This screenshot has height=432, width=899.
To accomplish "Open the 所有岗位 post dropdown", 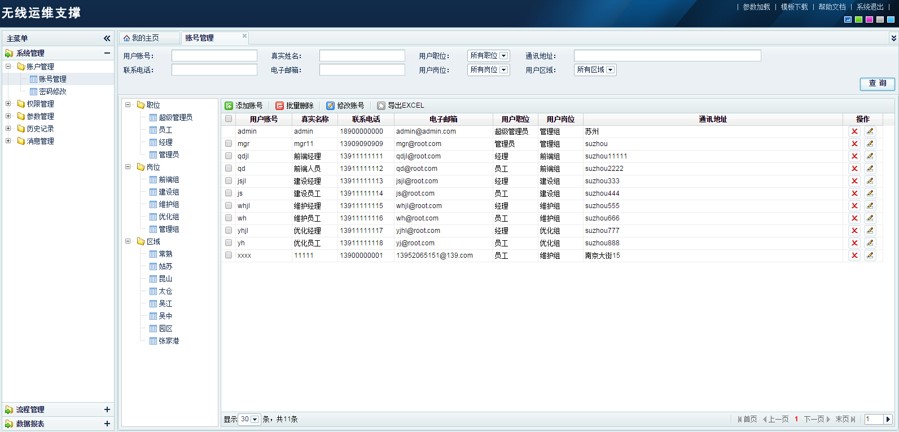I will pyautogui.click(x=488, y=69).
